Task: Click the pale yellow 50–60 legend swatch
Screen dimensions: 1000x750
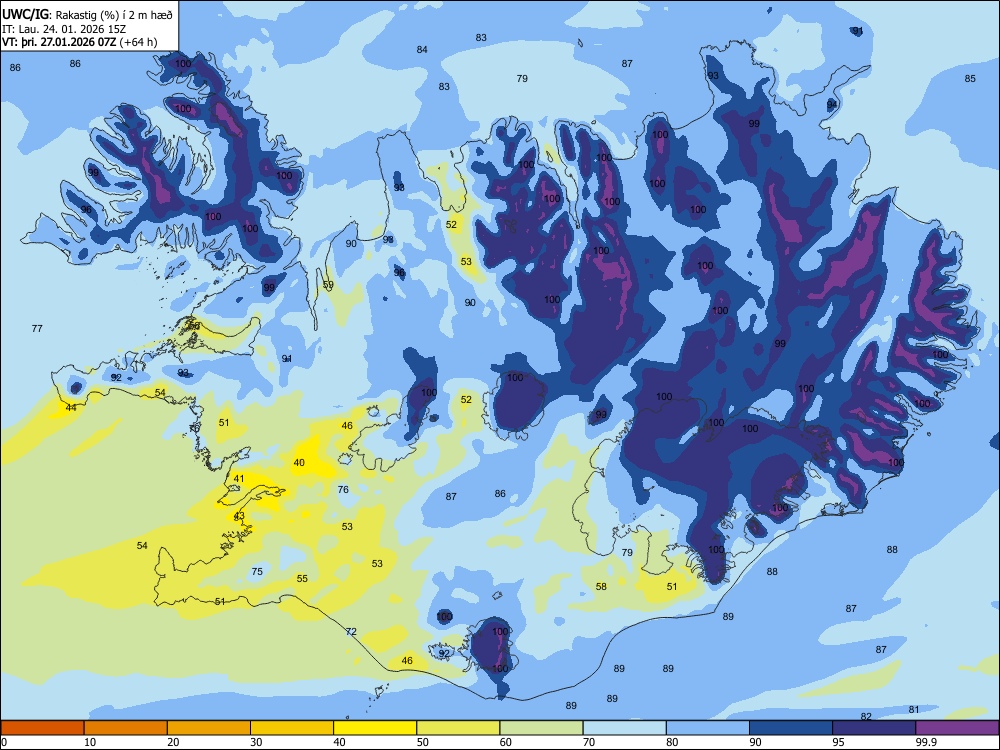Action: coord(458,728)
